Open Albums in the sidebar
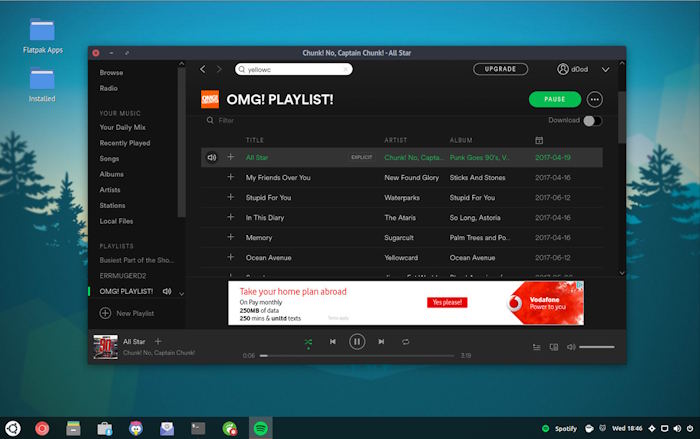Viewport: 700px width, 439px height. click(x=111, y=174)
